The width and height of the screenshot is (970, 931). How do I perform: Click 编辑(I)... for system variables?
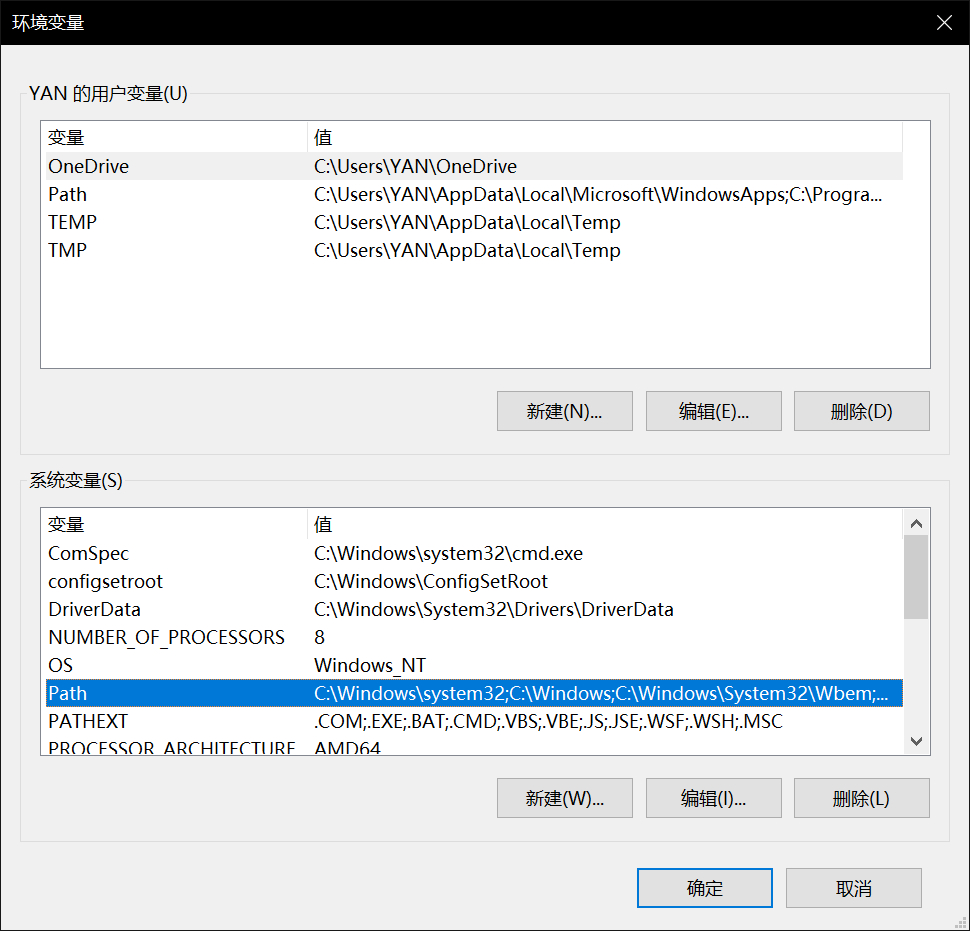pyautogui.click(x=713, y=798)
